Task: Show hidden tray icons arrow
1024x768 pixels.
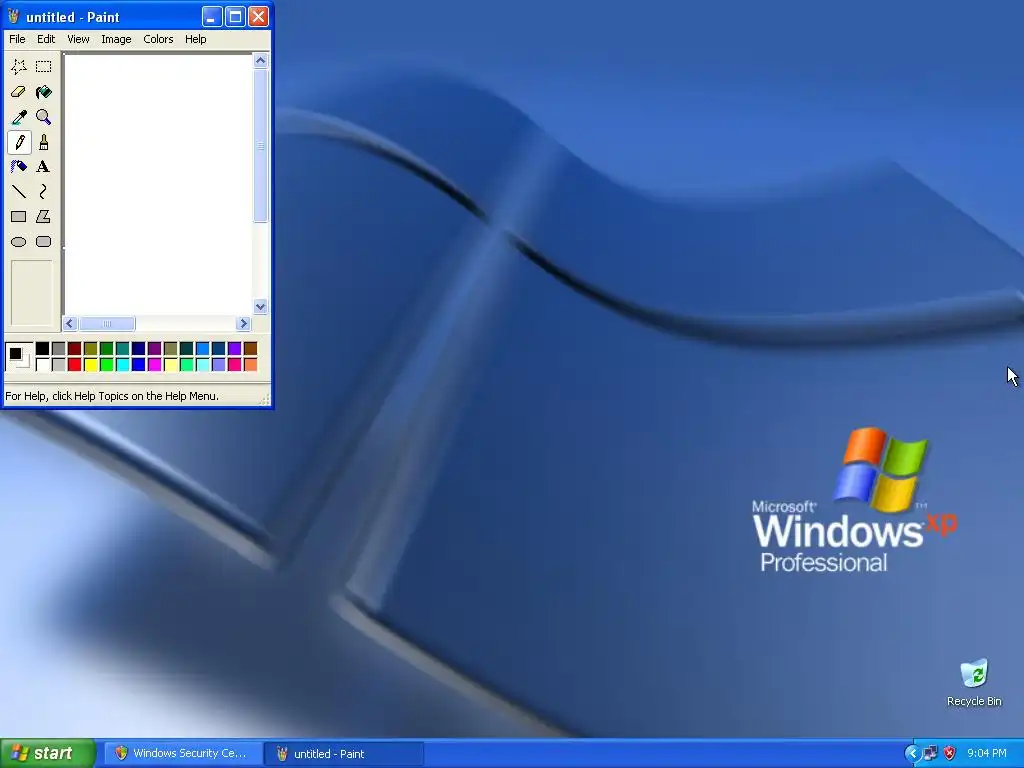Action: click(x=912, y=753)
